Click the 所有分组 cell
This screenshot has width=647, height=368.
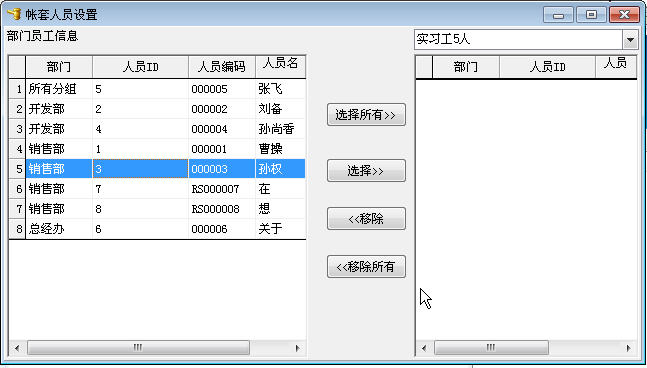(59, 89)
